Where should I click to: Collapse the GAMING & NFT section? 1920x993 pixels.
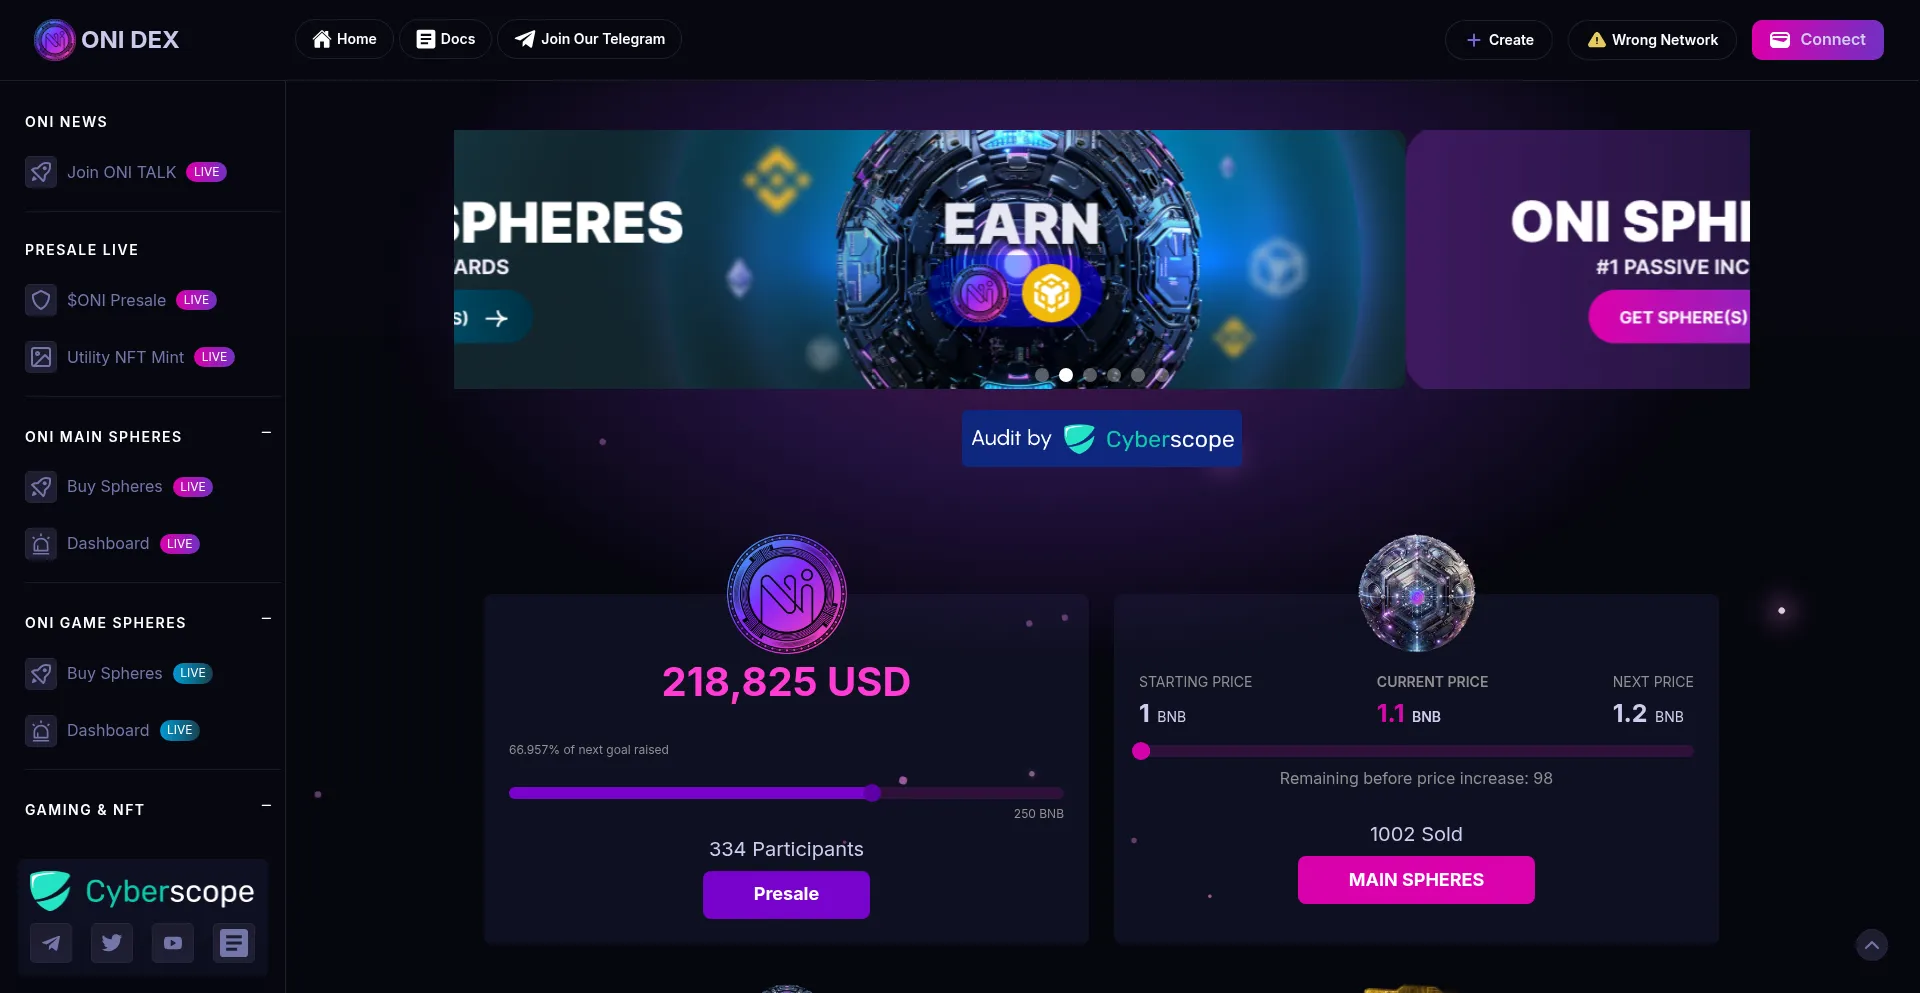pyautogui.click(x=266, y=806)
